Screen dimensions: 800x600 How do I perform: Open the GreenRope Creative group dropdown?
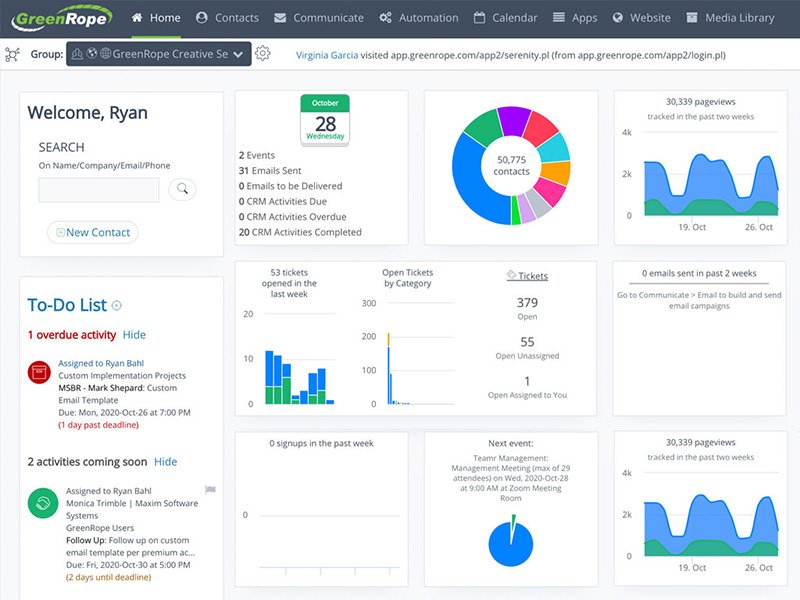click(x=172, y=54)
